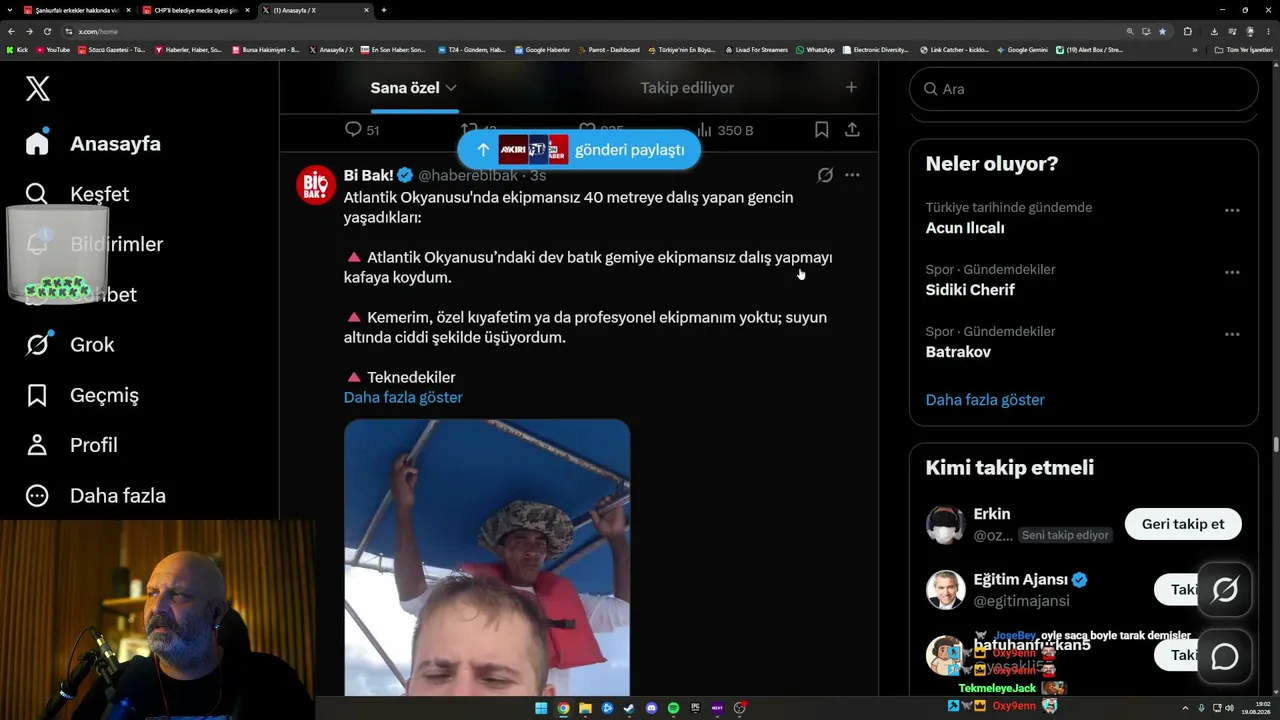Open floating Grok button
Viewport: 1280px width, 720px height.
pos(1225,590)
